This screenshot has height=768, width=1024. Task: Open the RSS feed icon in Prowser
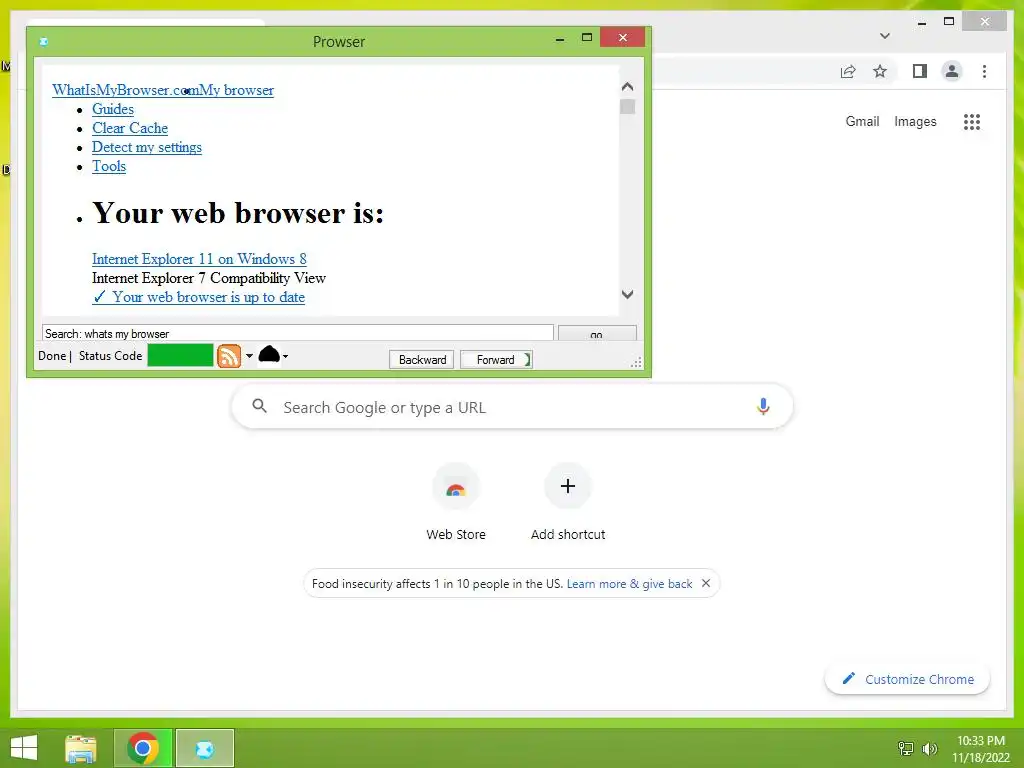(229, 356)
